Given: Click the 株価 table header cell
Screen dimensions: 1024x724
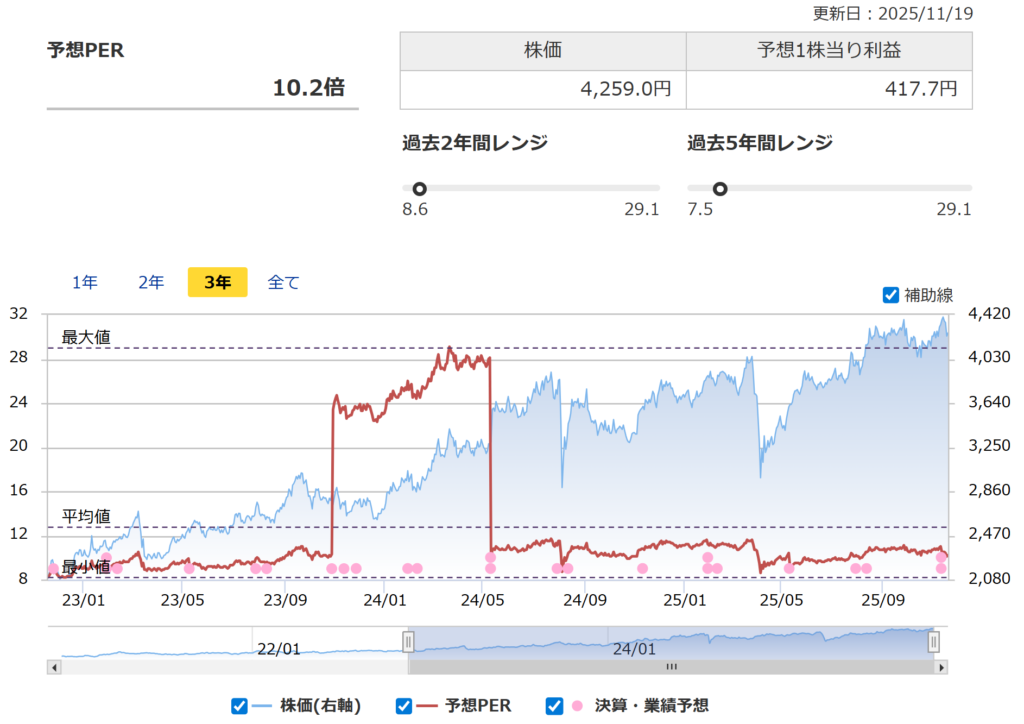Looking at the screenshot, I should coord(542,48).
